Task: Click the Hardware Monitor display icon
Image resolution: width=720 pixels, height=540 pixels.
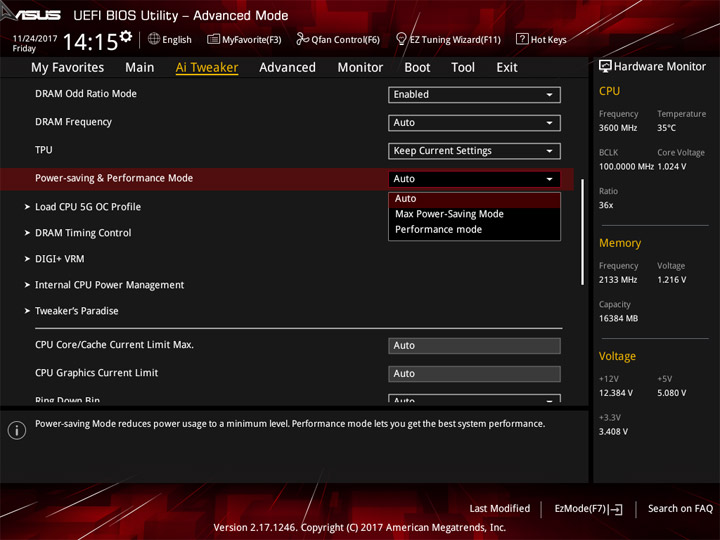Action: click(605, 67)
